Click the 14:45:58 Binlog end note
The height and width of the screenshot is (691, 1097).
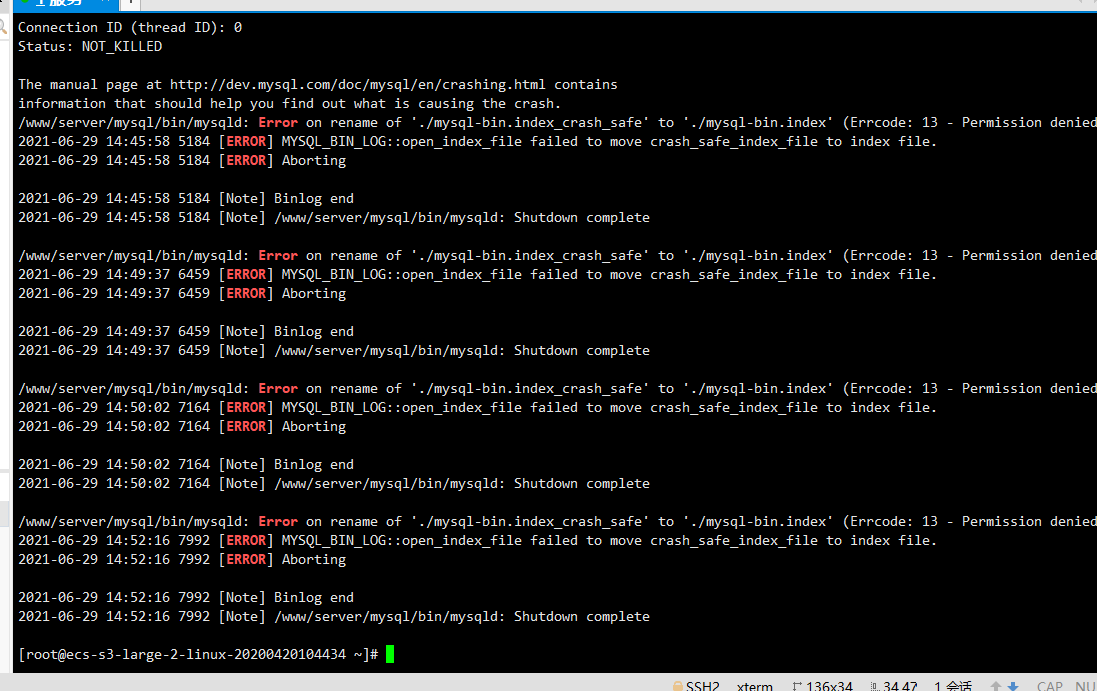tap(186, 198)
